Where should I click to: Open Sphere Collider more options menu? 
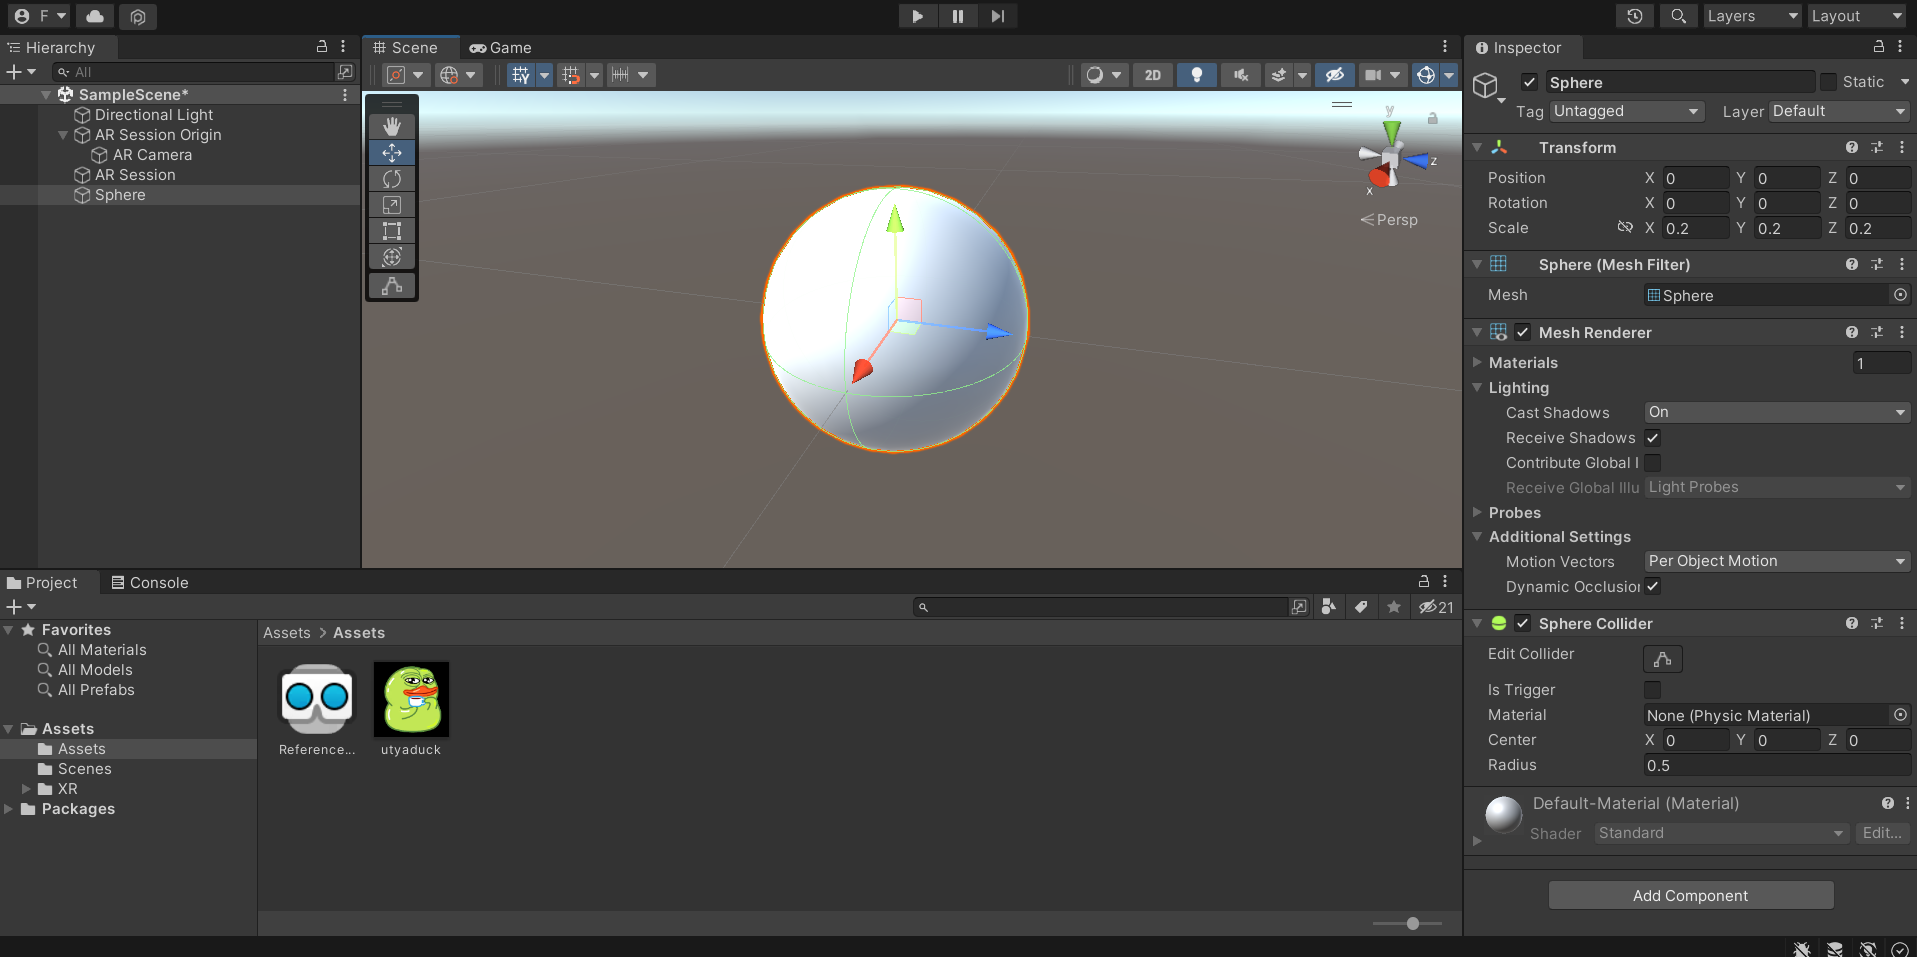[x=1902, y=623]
